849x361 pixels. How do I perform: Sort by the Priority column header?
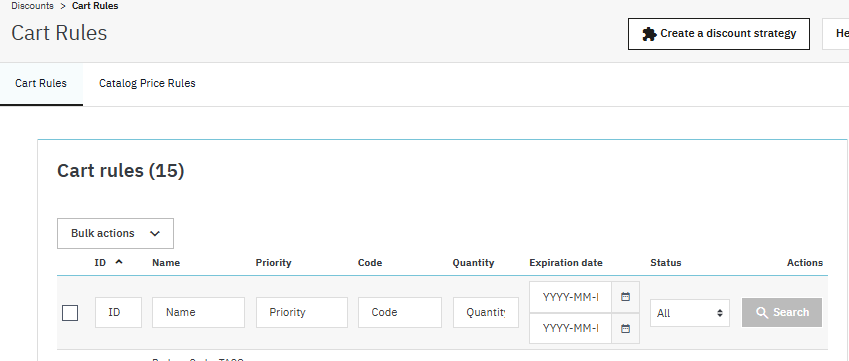coord(273,262)
